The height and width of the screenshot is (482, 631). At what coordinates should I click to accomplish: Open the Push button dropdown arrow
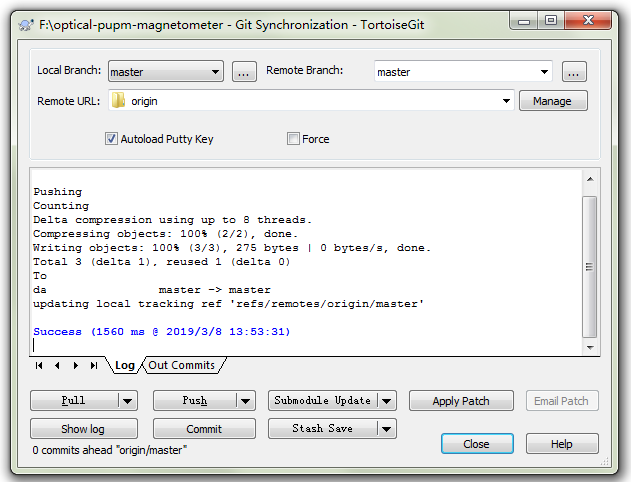tap(245, 401)
